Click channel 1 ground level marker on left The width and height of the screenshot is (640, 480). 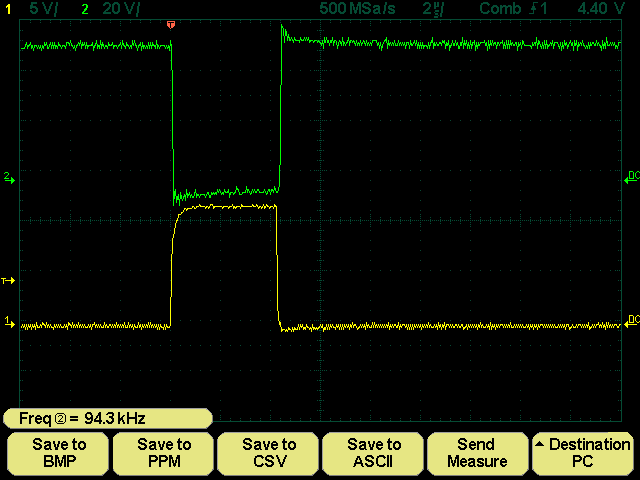(9, 322)
